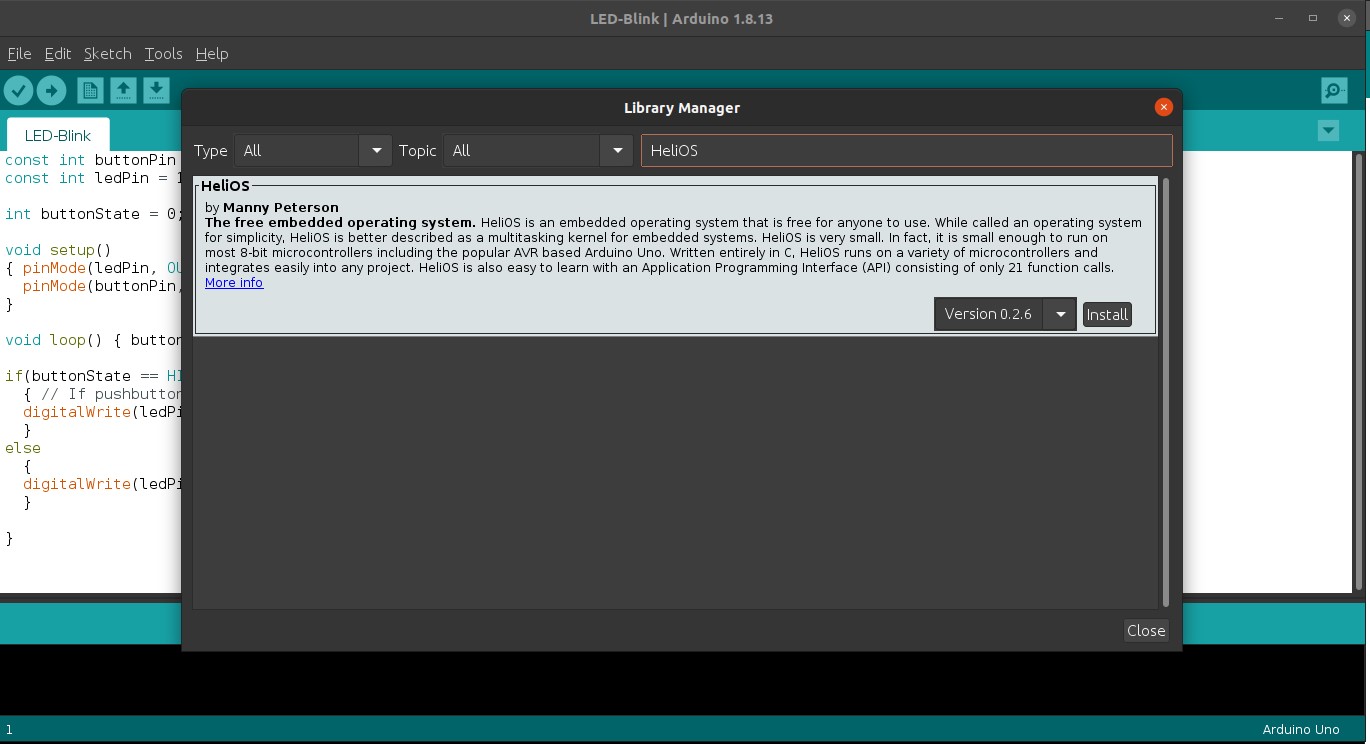Open the Sketch menu
The image size is (1370, 744).
pos(108,54)
